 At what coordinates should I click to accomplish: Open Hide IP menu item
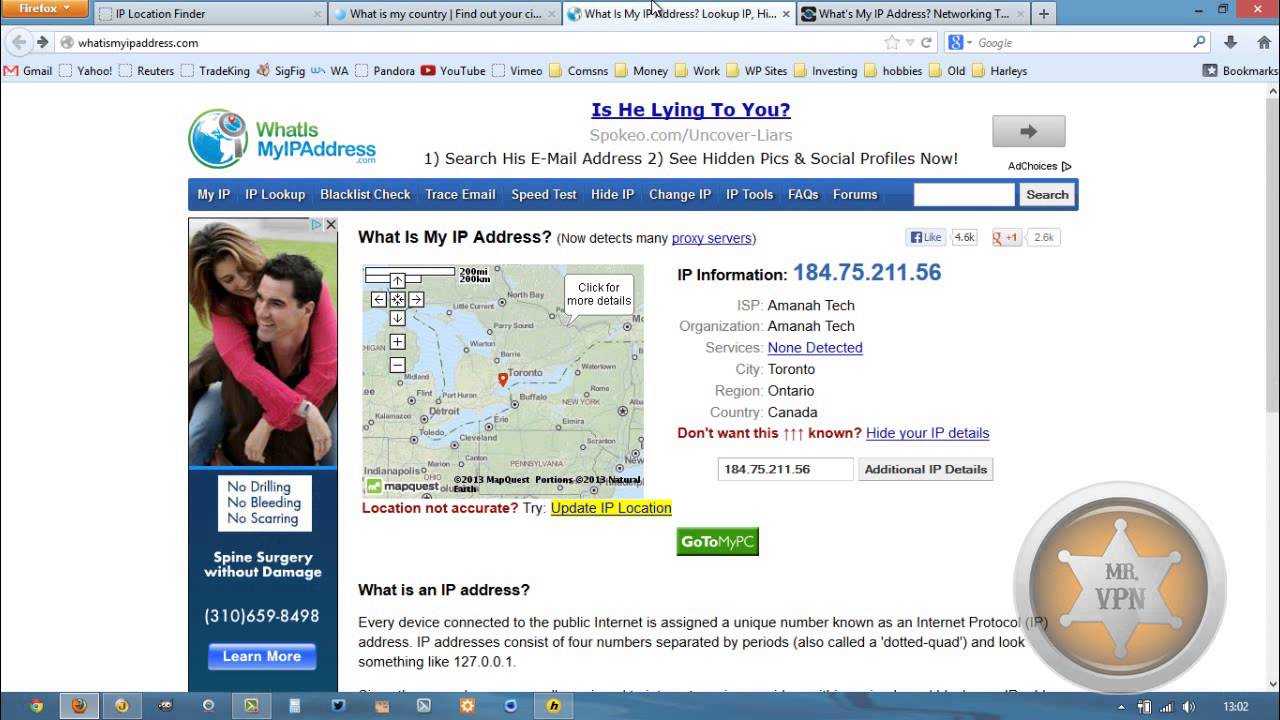(x=612, y=195)
